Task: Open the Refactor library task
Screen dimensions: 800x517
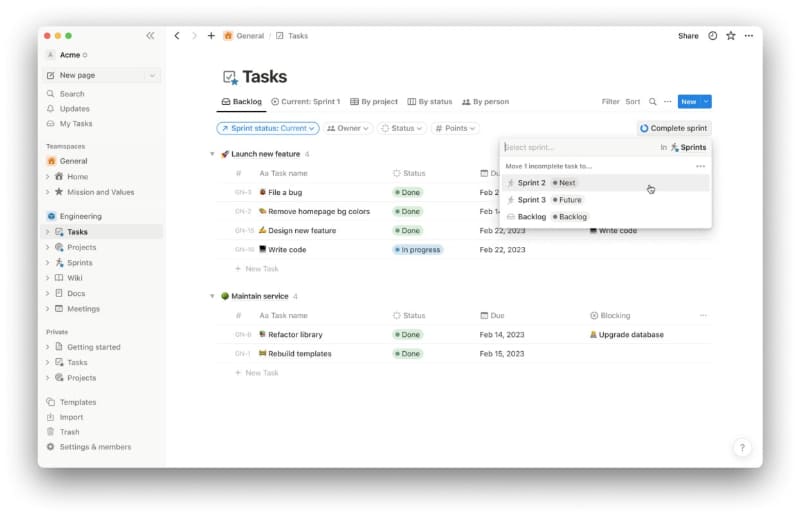Action: (x=295, y=334)
